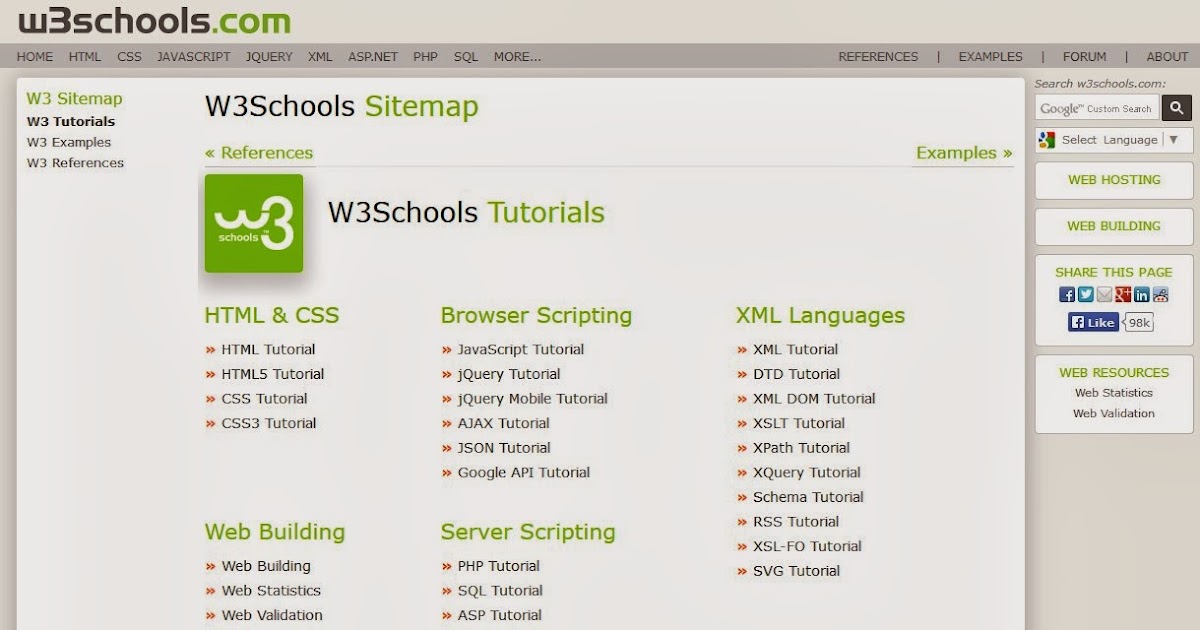Open the XQuery Tutorial link

pos(807,473)
